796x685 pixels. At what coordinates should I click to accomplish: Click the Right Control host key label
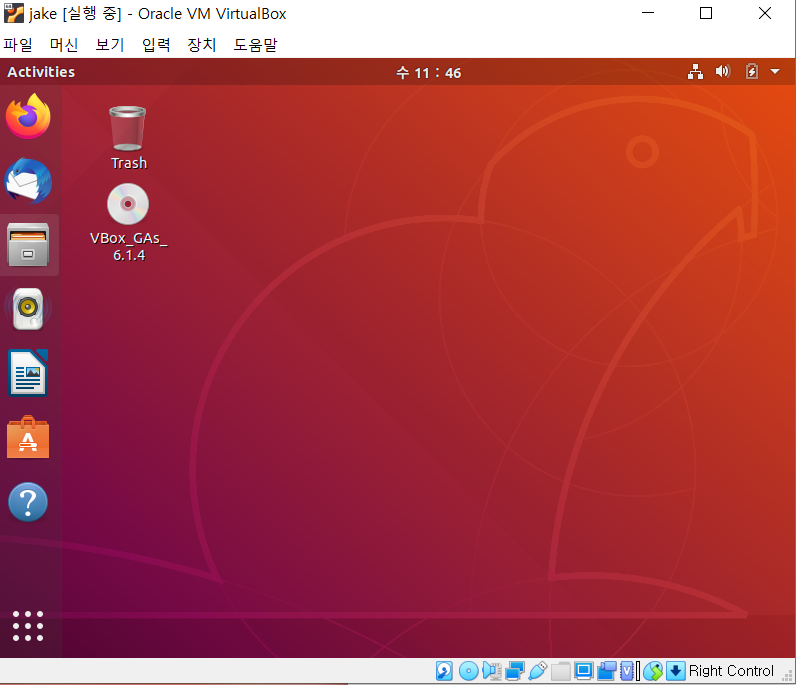(731, 671)
